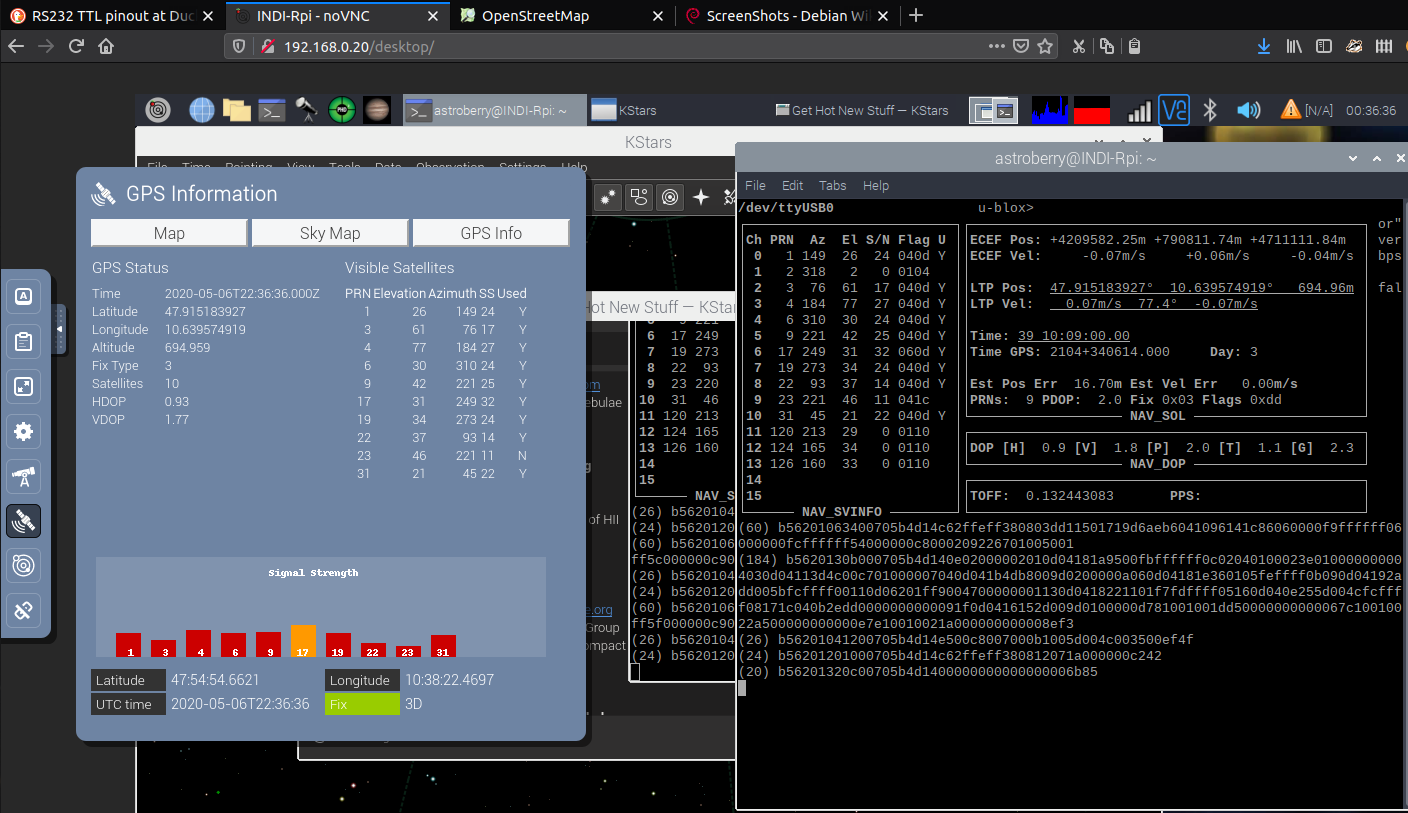The image size is (1408, 813).
Task: Open telescope panel in noVNC sidebar
Action: pos(24,476)
